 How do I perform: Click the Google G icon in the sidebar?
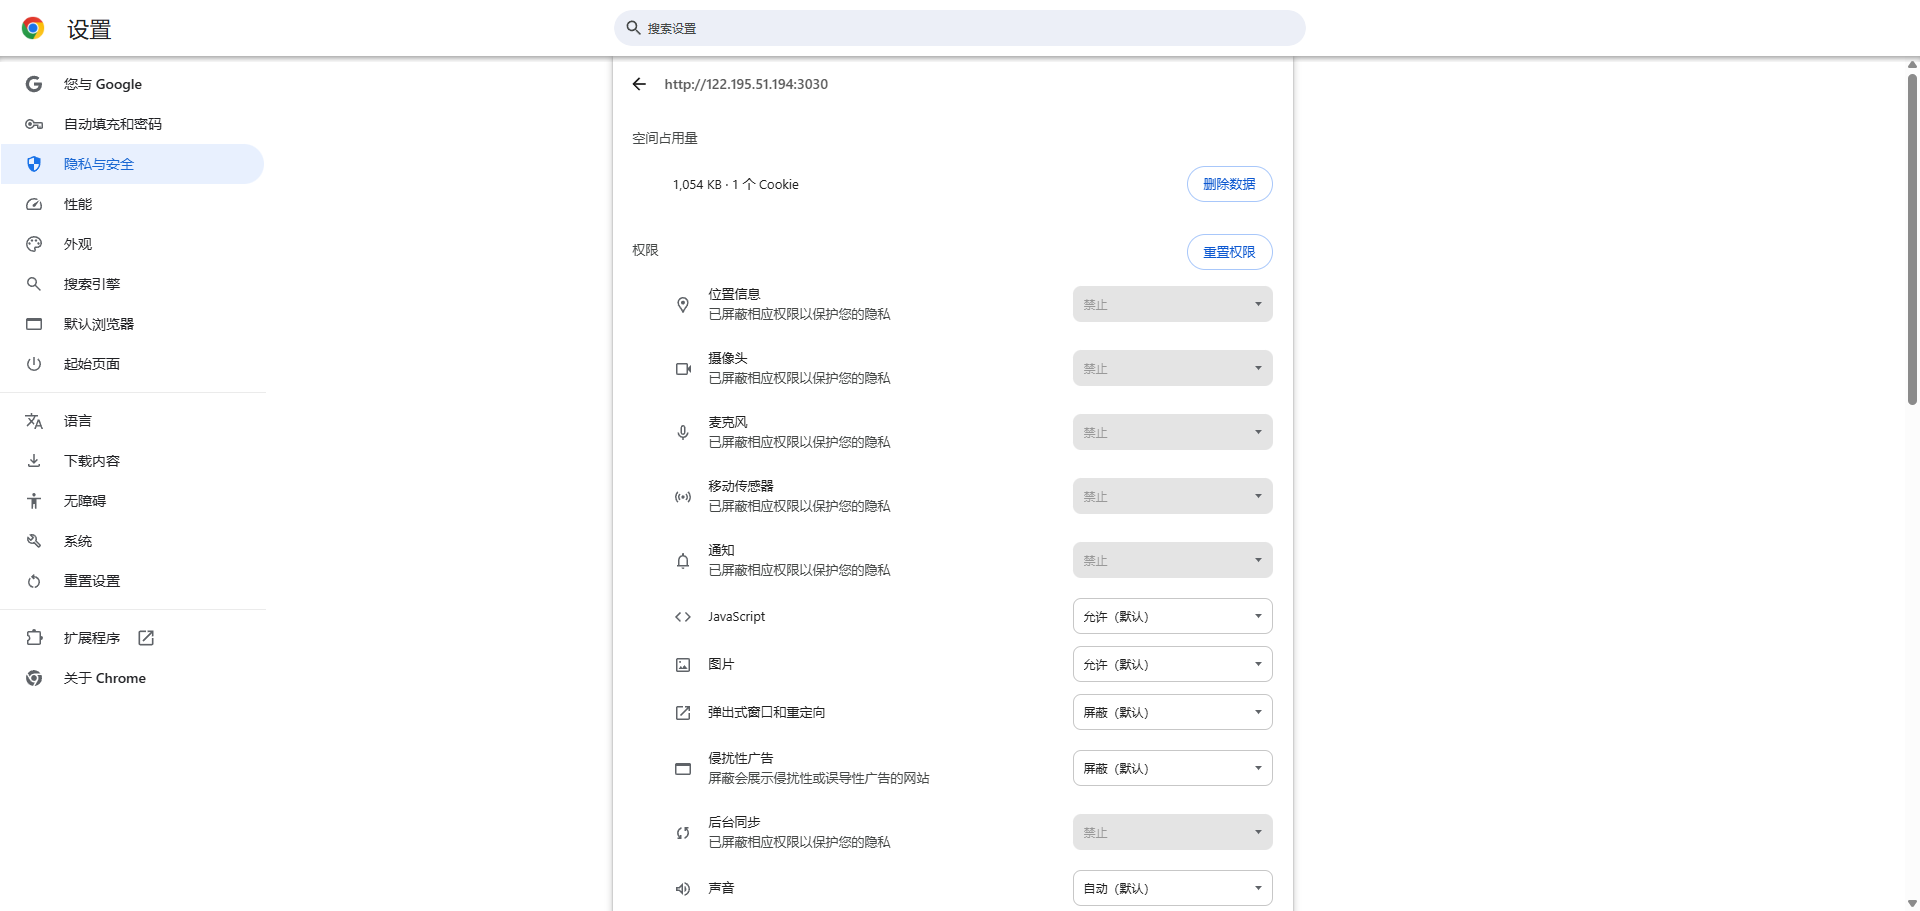[34, 84]
